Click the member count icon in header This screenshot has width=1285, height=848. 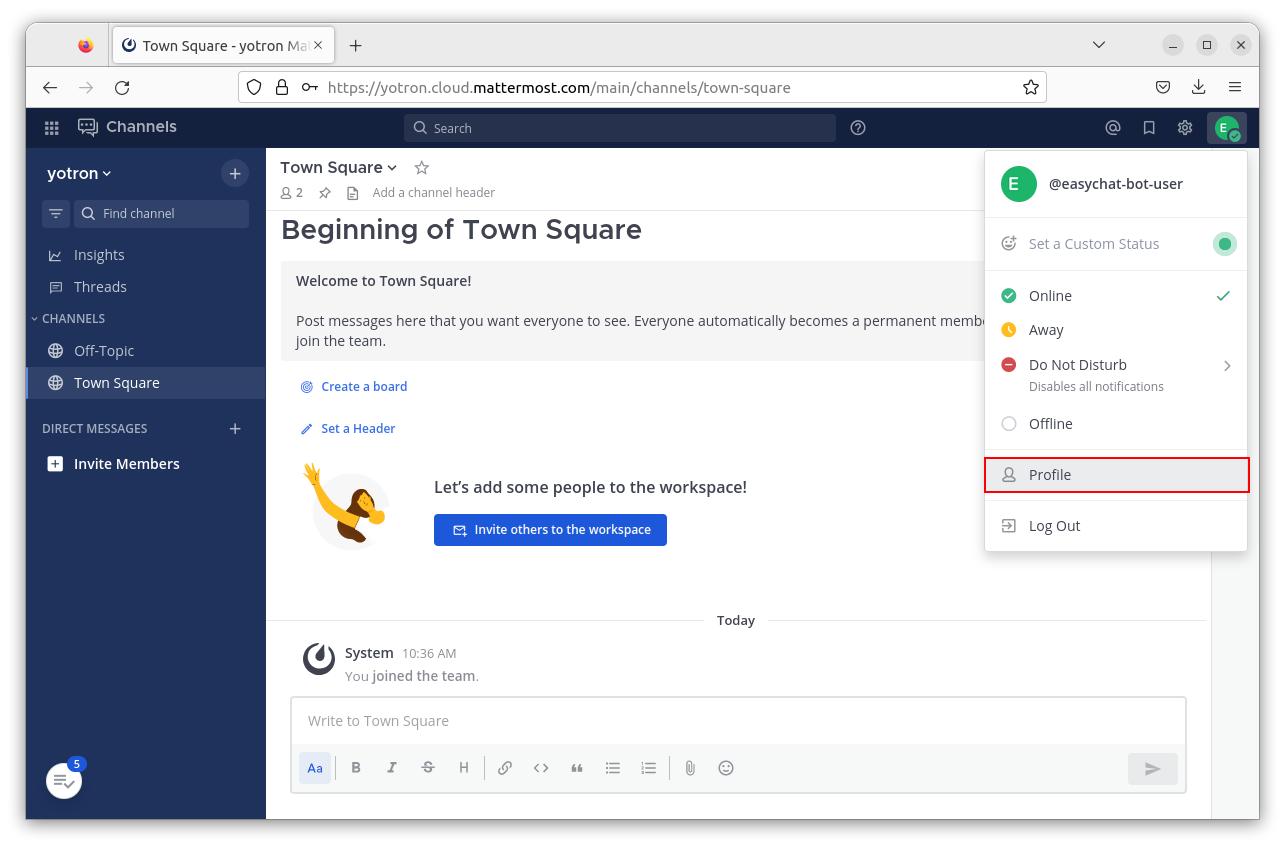click(x=291, y=192)
